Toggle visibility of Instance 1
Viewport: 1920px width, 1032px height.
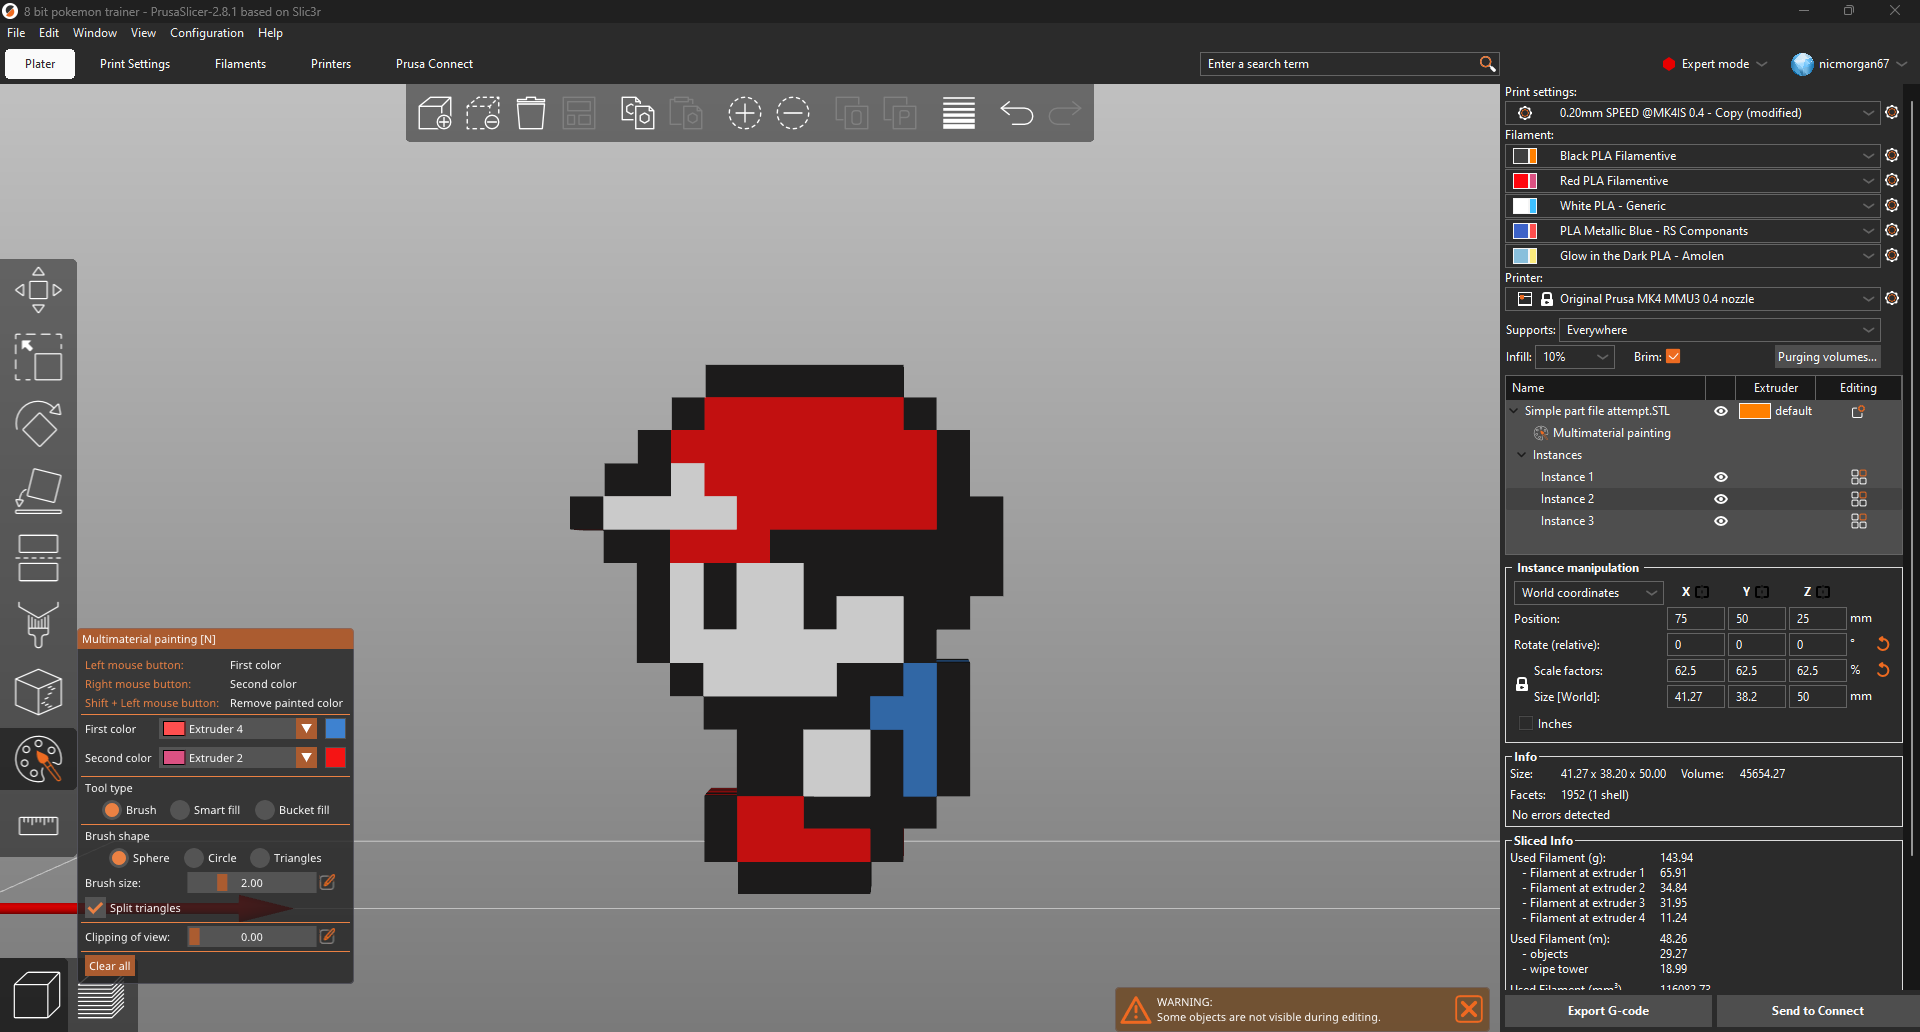point(1721,477)
